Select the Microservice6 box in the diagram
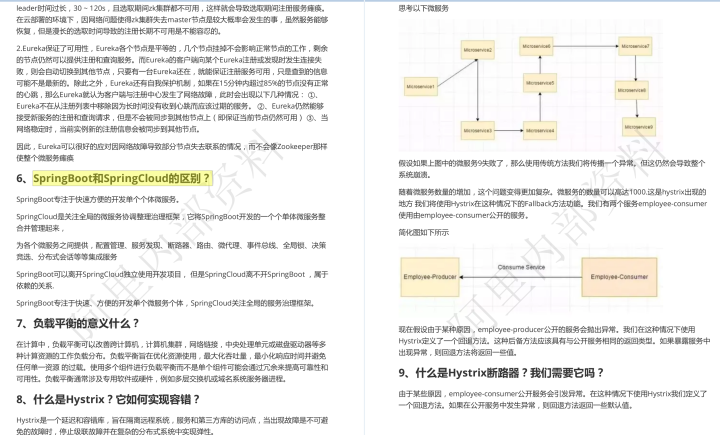Viewport: 720px width, 435px height. (536, 46)
